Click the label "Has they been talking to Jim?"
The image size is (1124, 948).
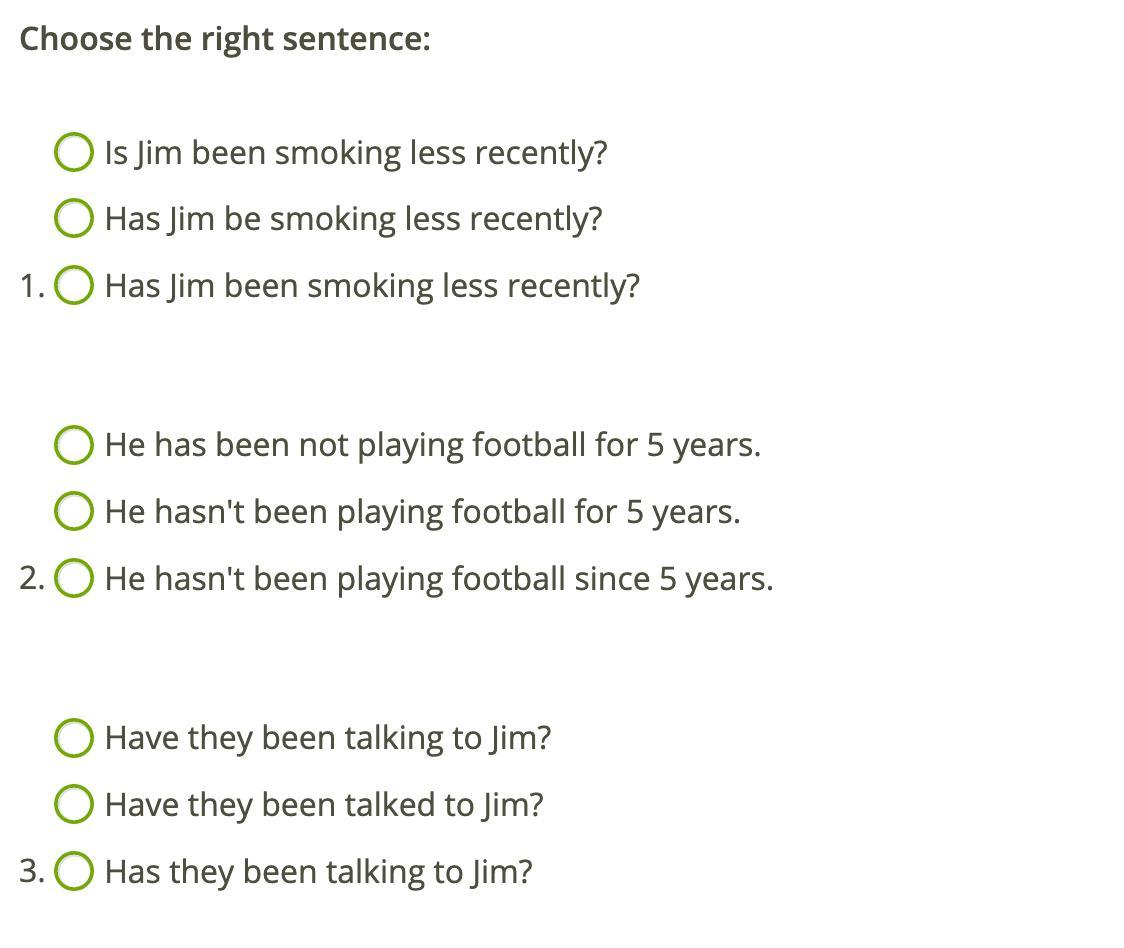[319, 872]
